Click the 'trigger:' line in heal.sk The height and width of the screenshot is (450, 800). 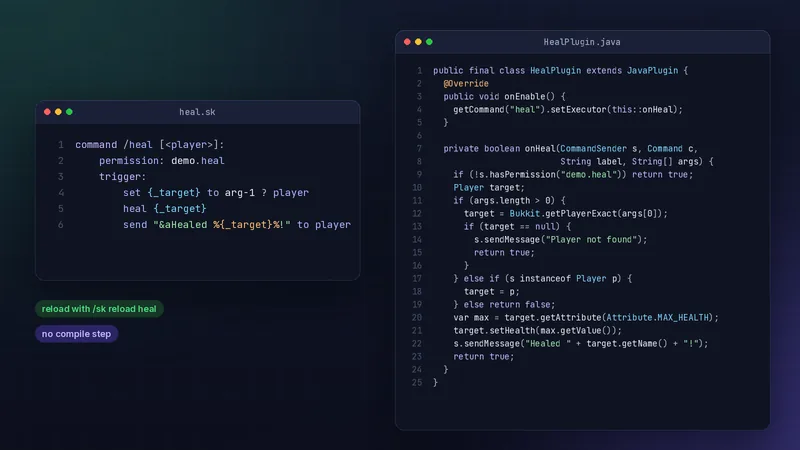(x=122, y=177)
